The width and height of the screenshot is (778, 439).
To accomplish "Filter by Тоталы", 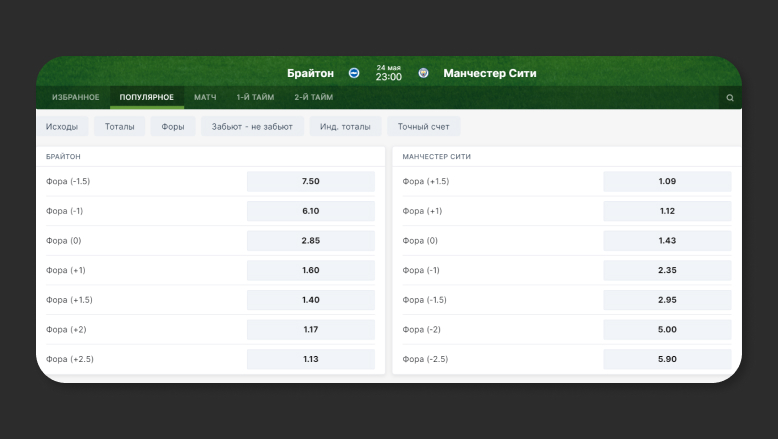I will click(120, 127).
